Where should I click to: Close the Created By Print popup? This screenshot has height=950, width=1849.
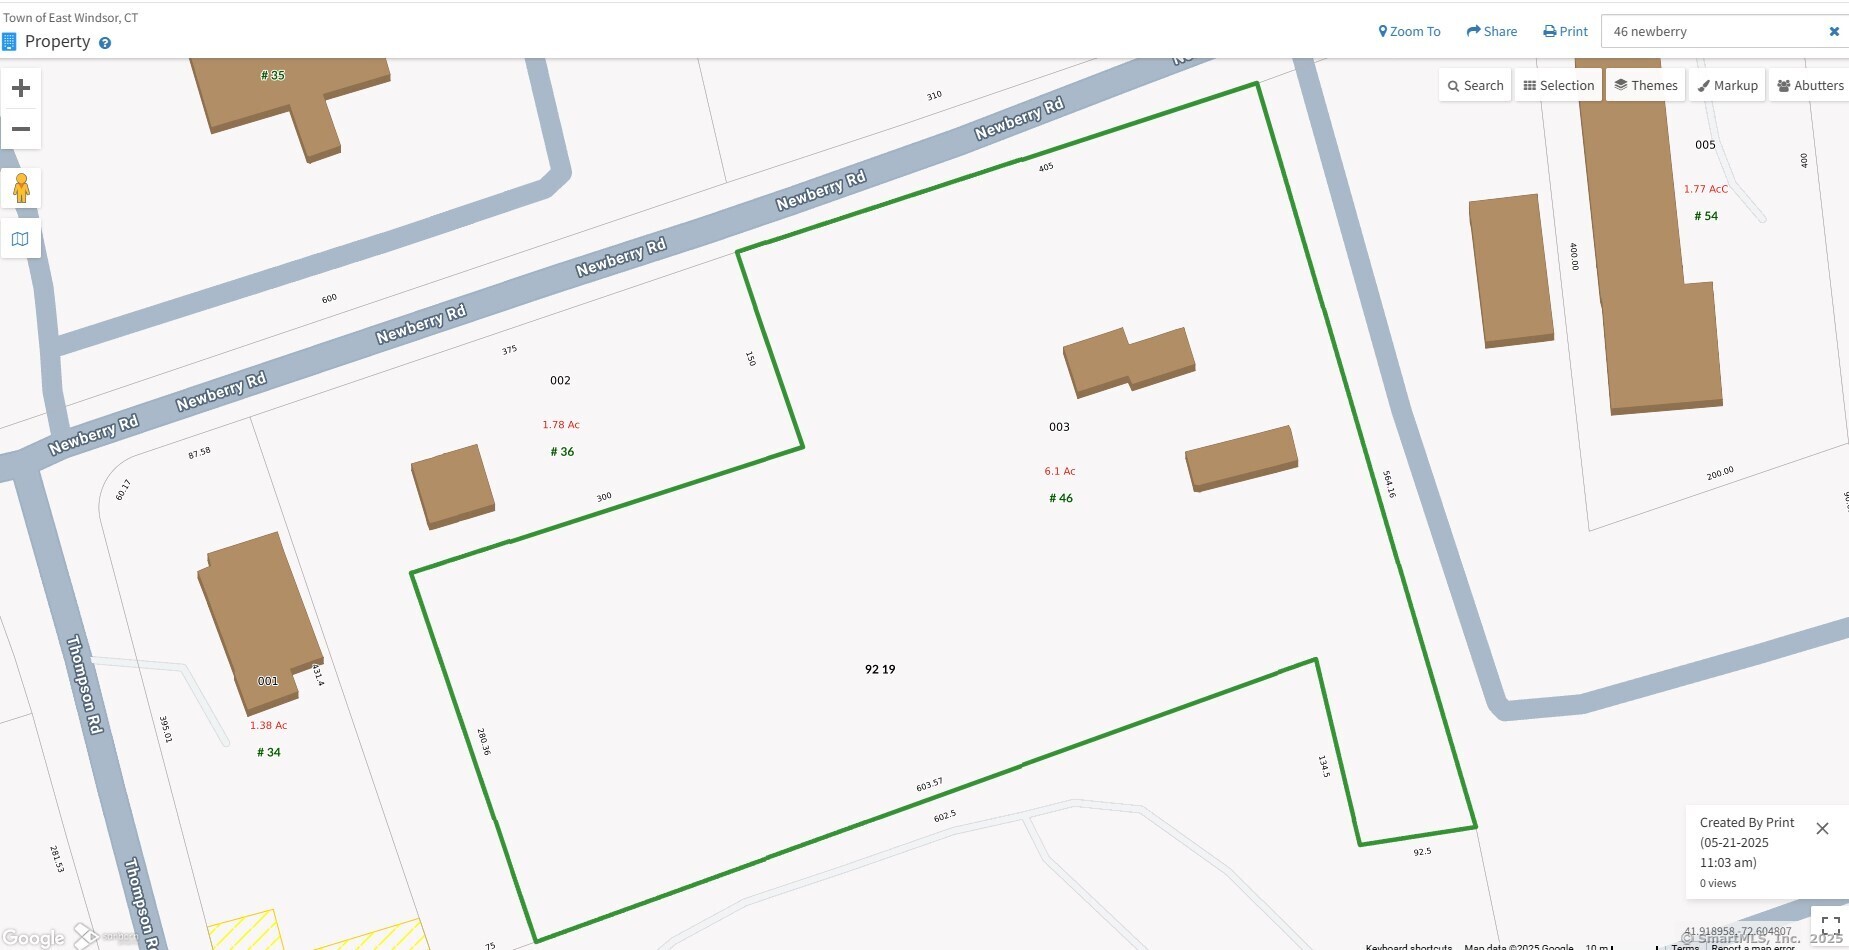(x=1822, y=828)
